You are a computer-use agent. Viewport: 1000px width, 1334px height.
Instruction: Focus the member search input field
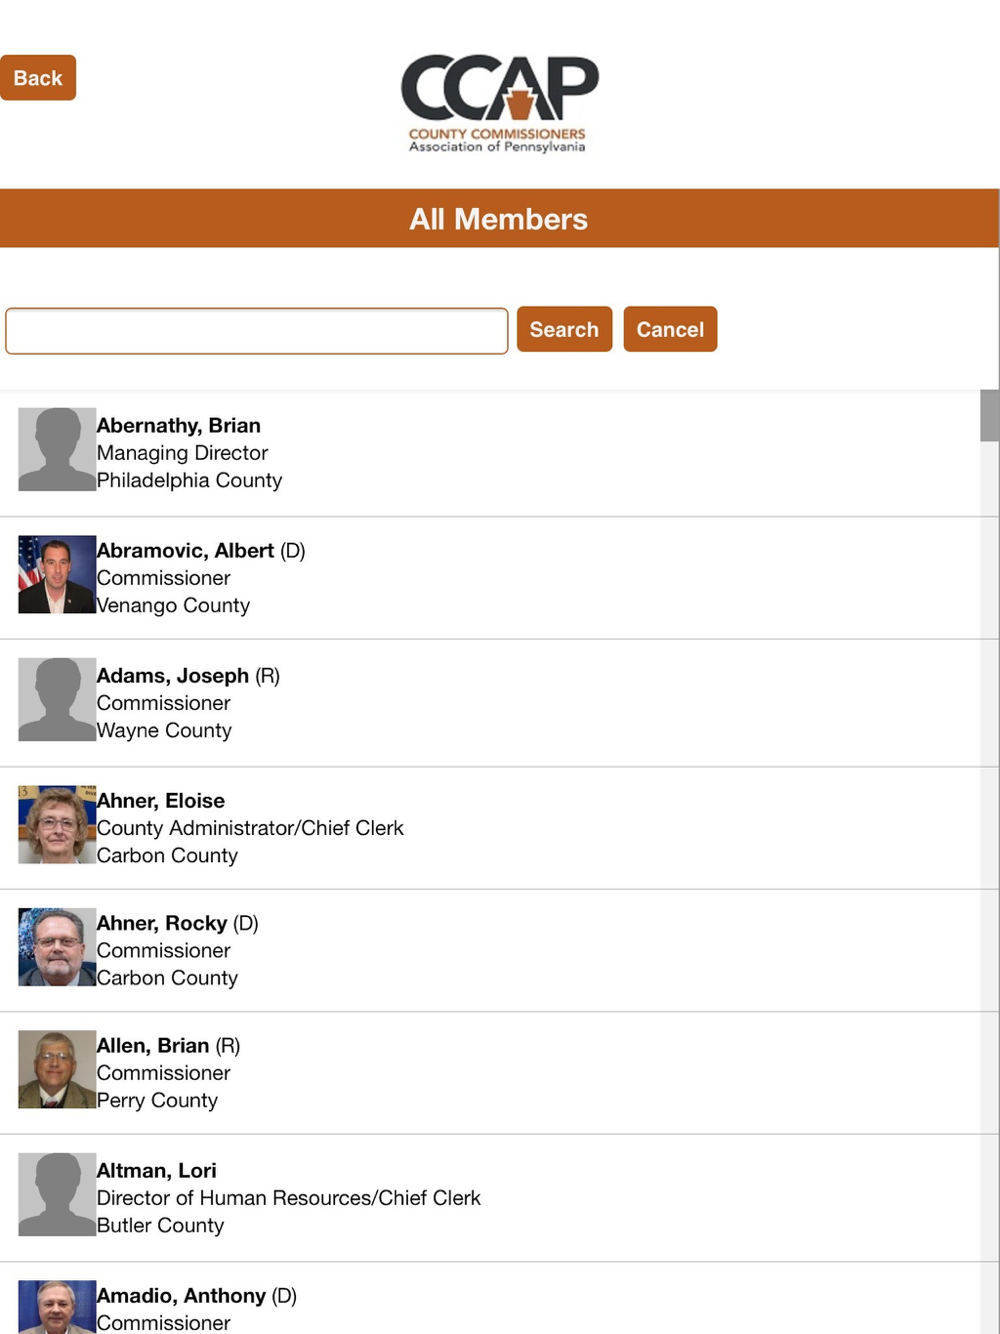[x=257, y=331]
